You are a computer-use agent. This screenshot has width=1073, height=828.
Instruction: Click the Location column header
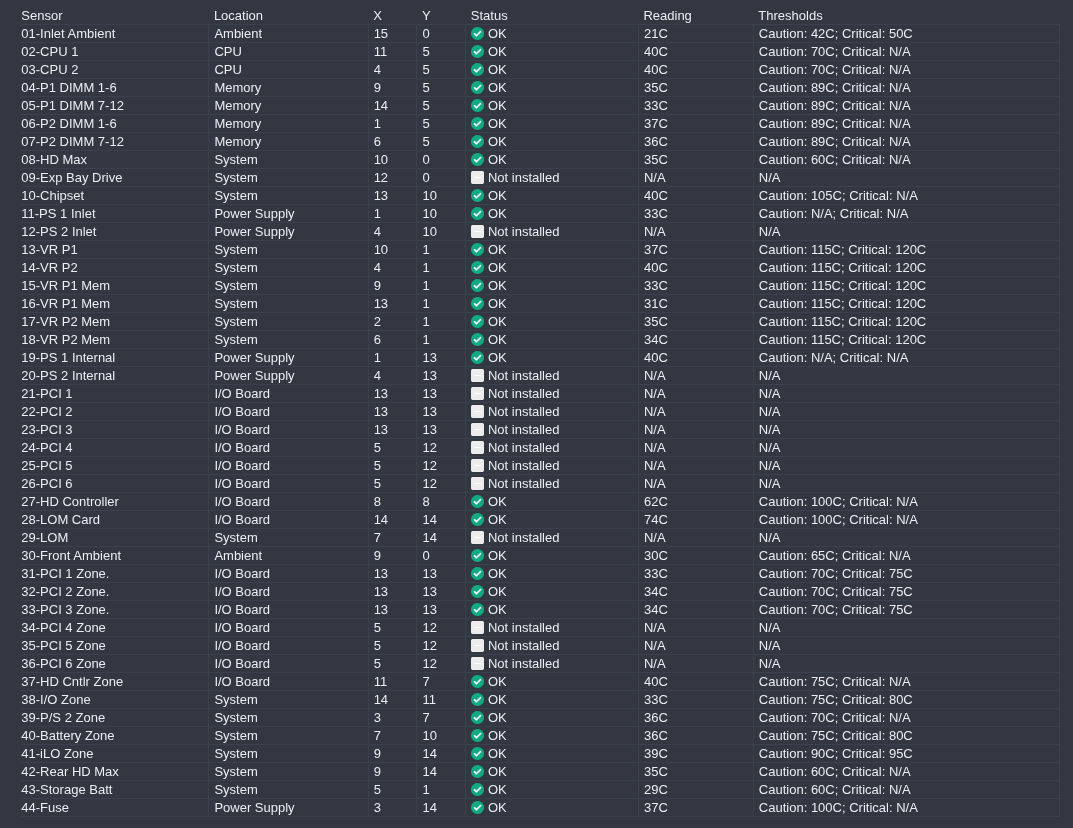tap(238, 16)
